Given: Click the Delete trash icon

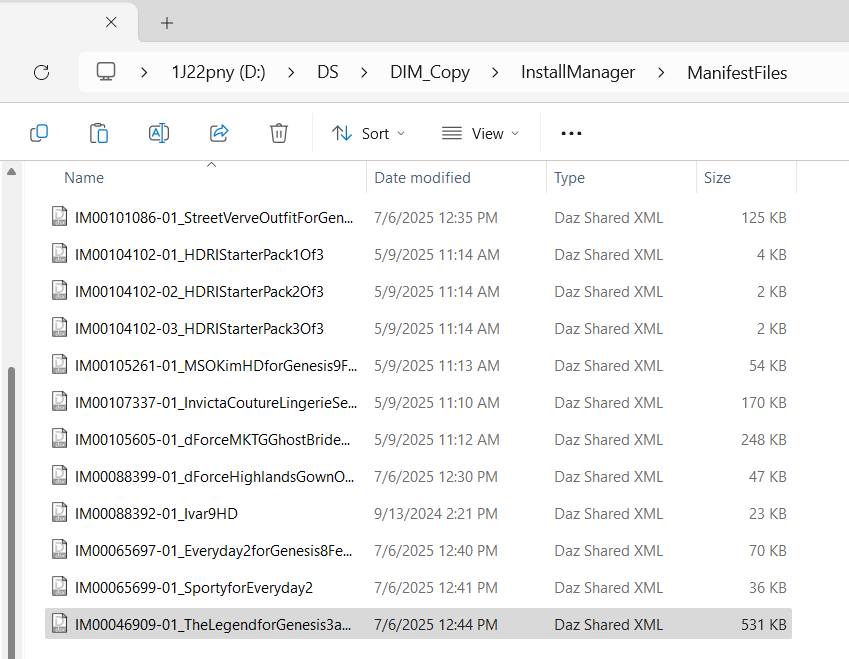Looking at the screenshot, I should click(x=279, y=133).
